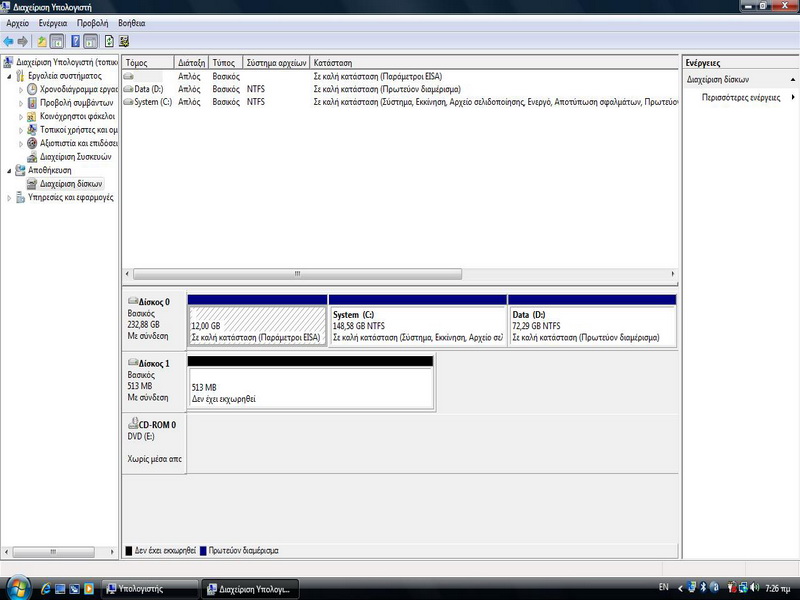Viewport: 800px width, 600px height.
Task: Click the green Refresh toolbar icon
Action: 109,41
